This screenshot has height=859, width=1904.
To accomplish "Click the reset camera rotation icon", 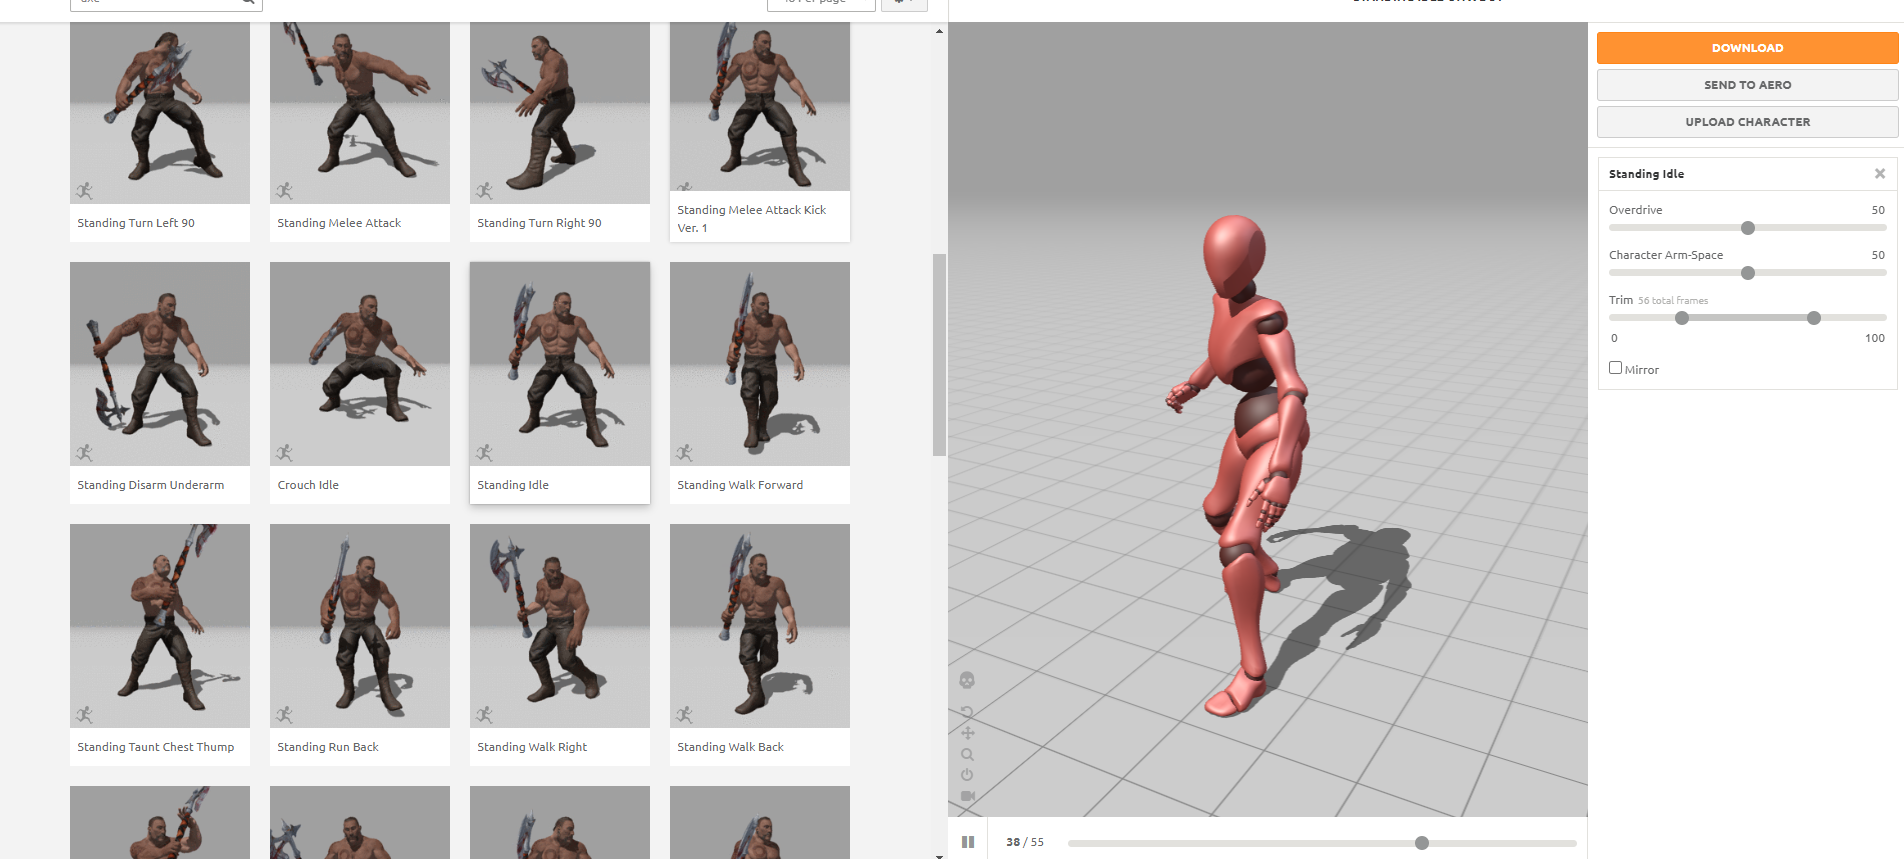I will pyautogui.click(x=967, y=713).
